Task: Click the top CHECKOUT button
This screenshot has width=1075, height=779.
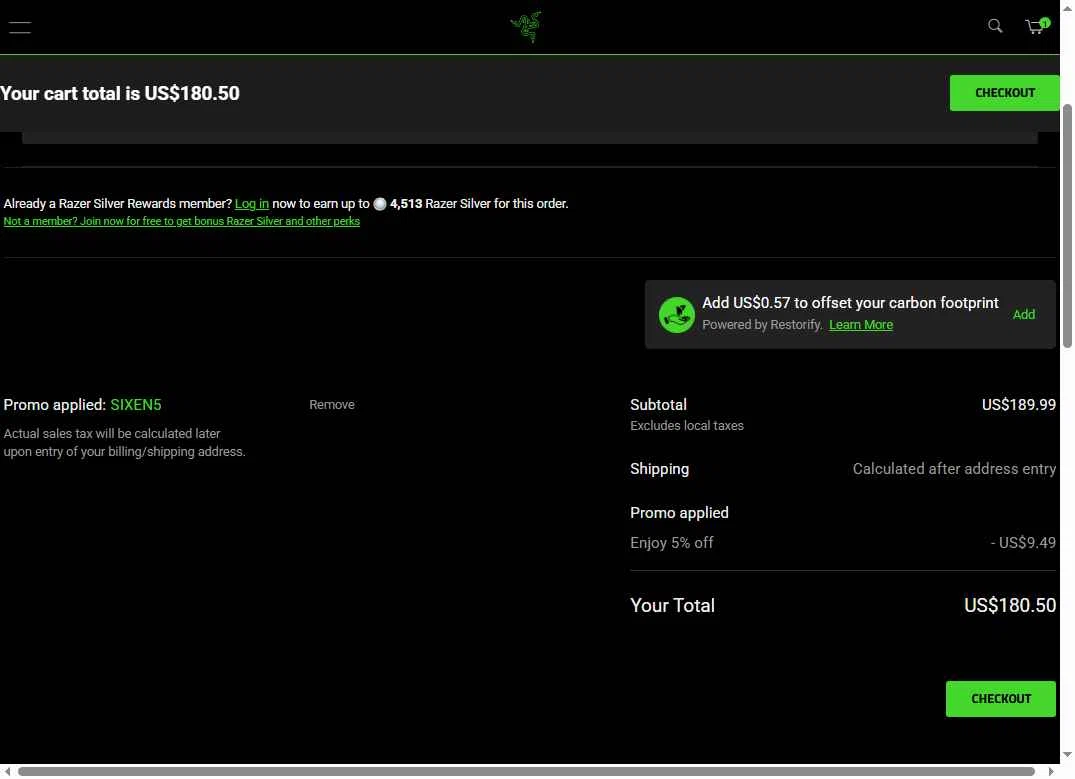Action: (x=1004, y=93)
